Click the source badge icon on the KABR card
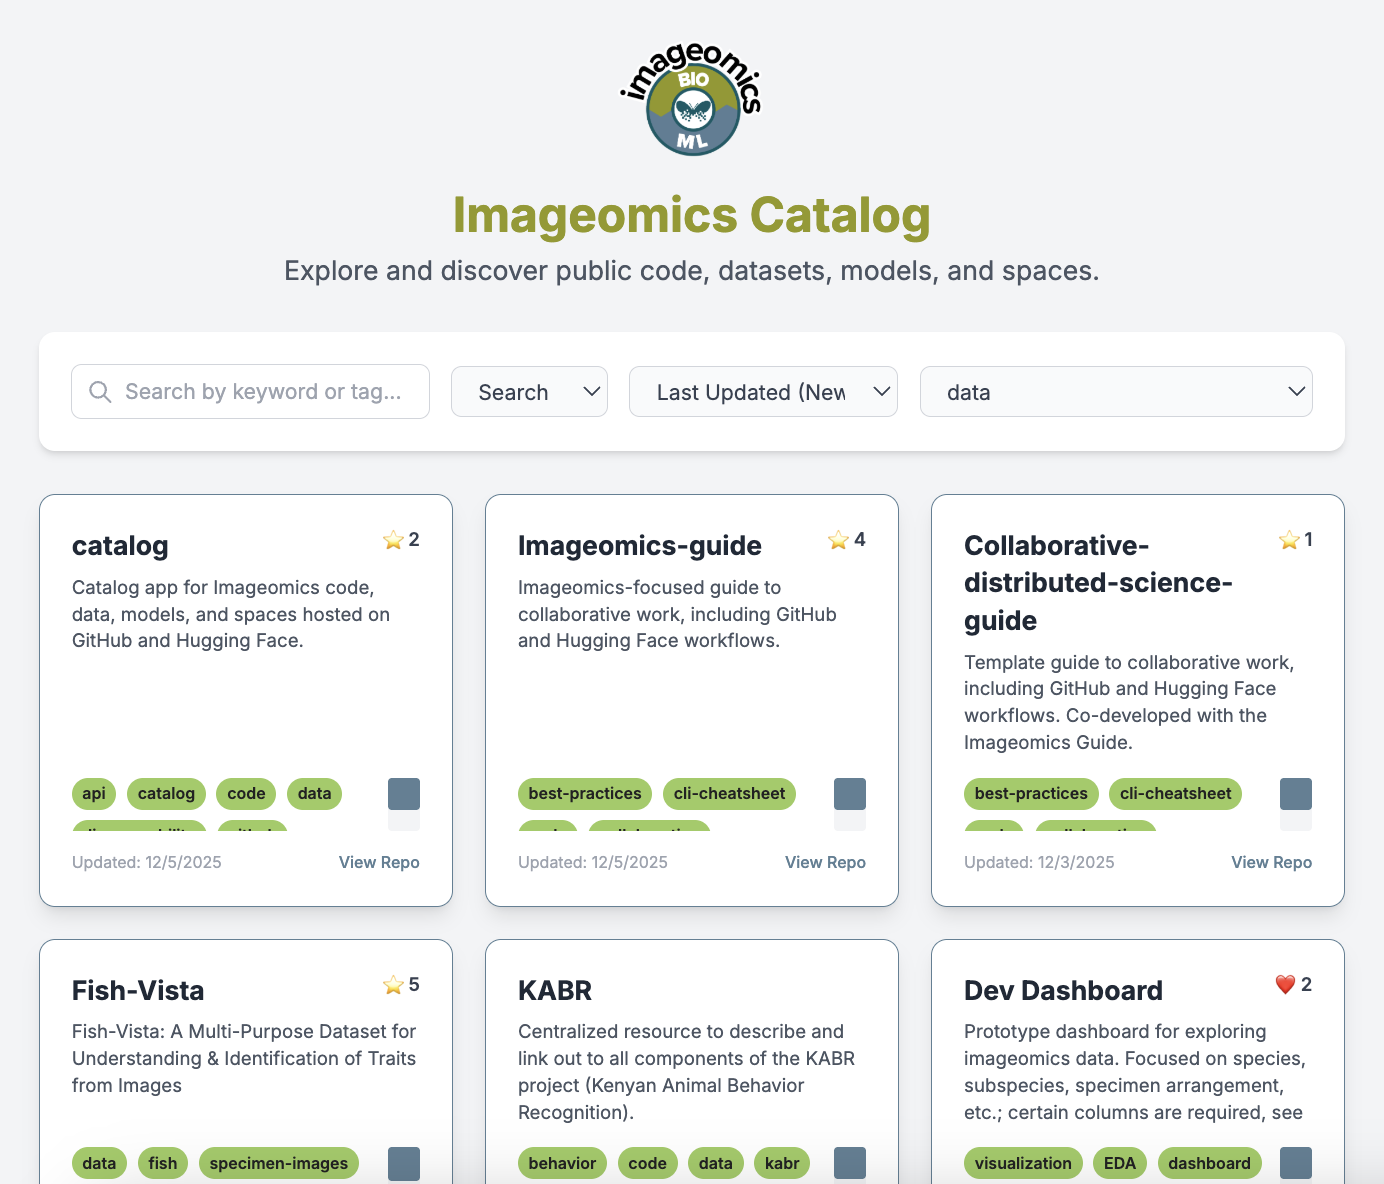 pyautogui.click(x=850, y=1163)
